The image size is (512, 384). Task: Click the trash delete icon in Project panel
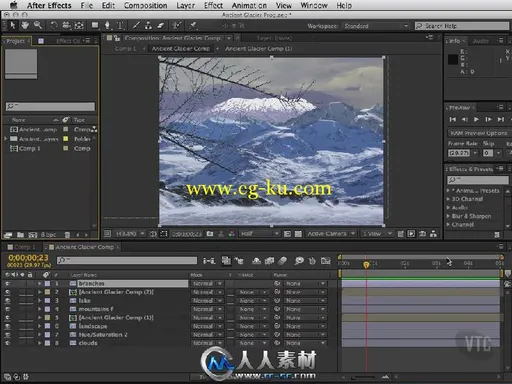pos(67,235)
